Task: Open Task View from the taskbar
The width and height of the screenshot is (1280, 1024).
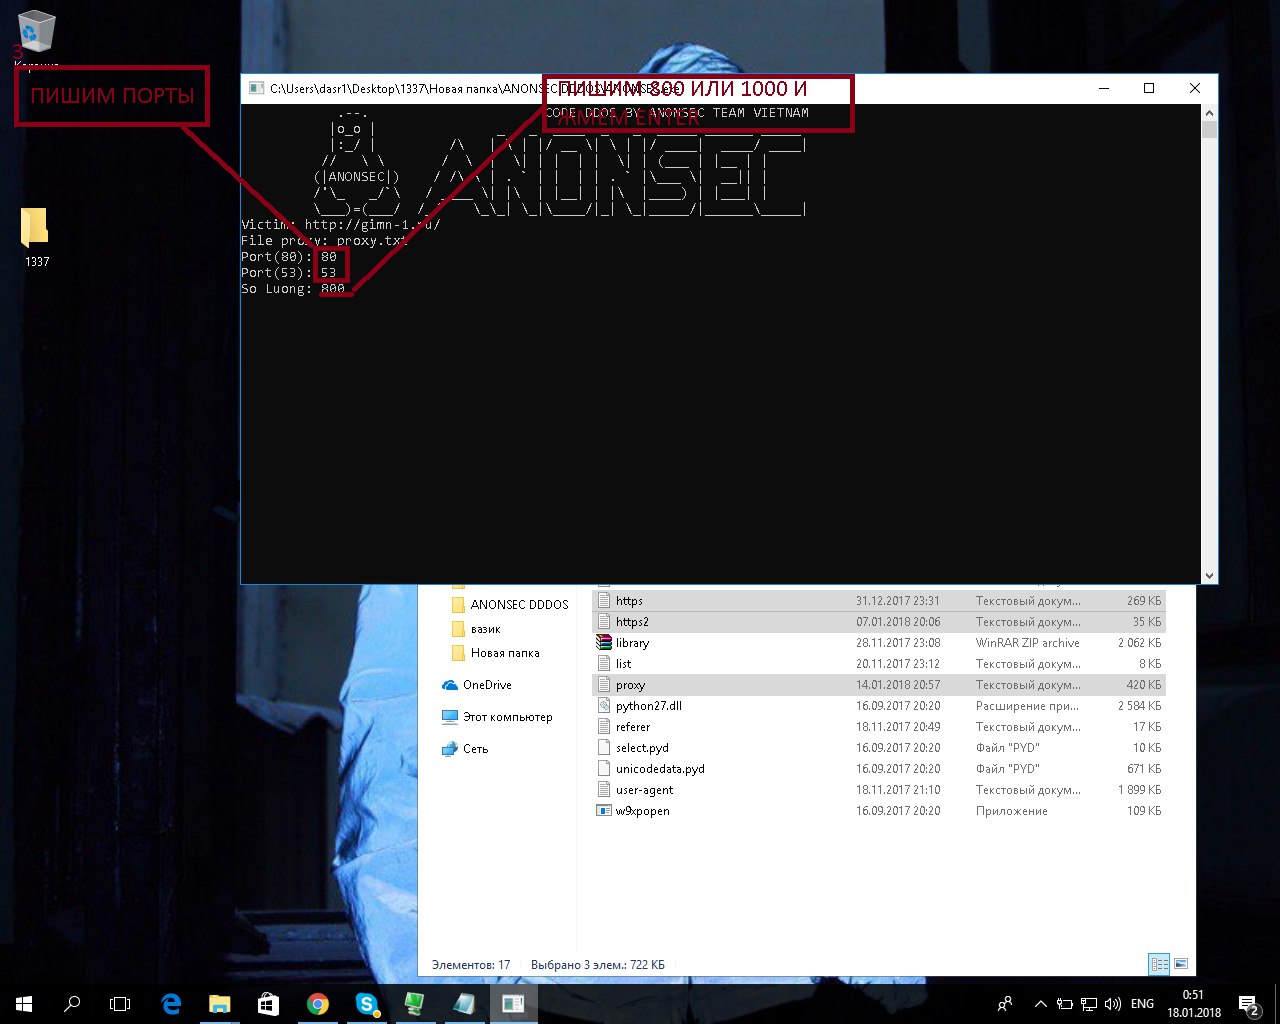Action: (x=120, y=1004)
